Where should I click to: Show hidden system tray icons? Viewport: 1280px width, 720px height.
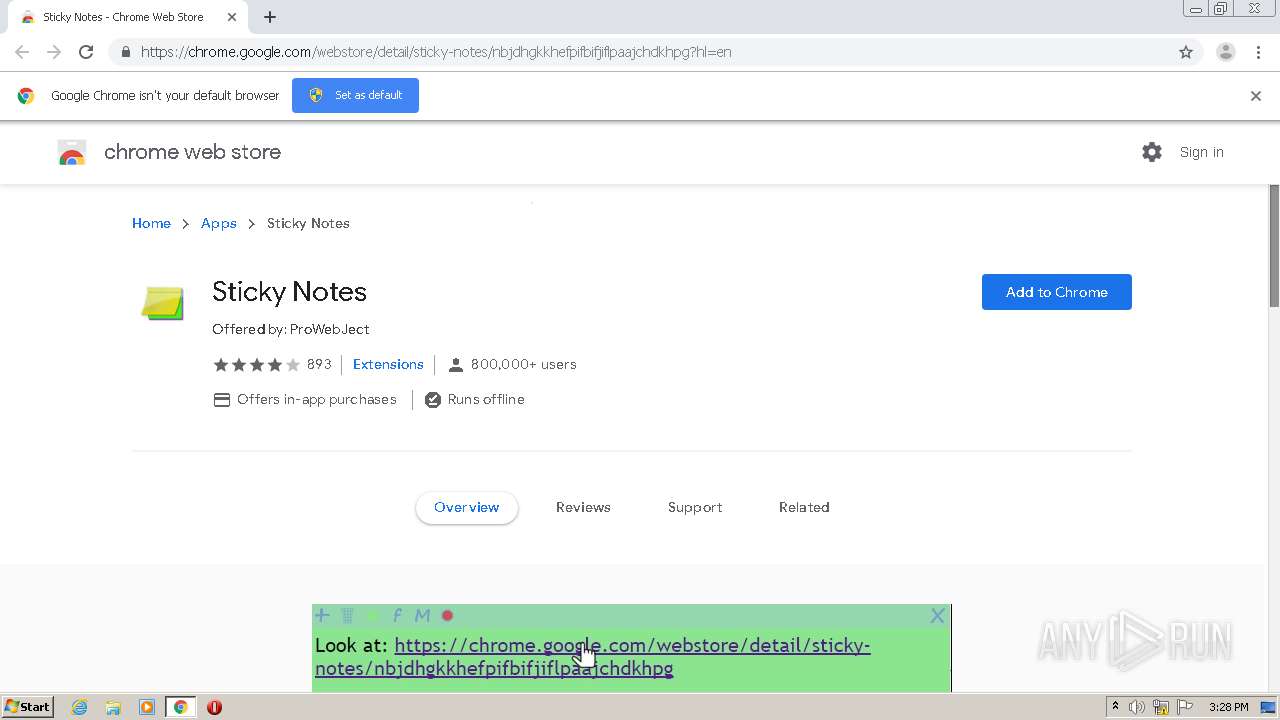tap(1115, 707)
